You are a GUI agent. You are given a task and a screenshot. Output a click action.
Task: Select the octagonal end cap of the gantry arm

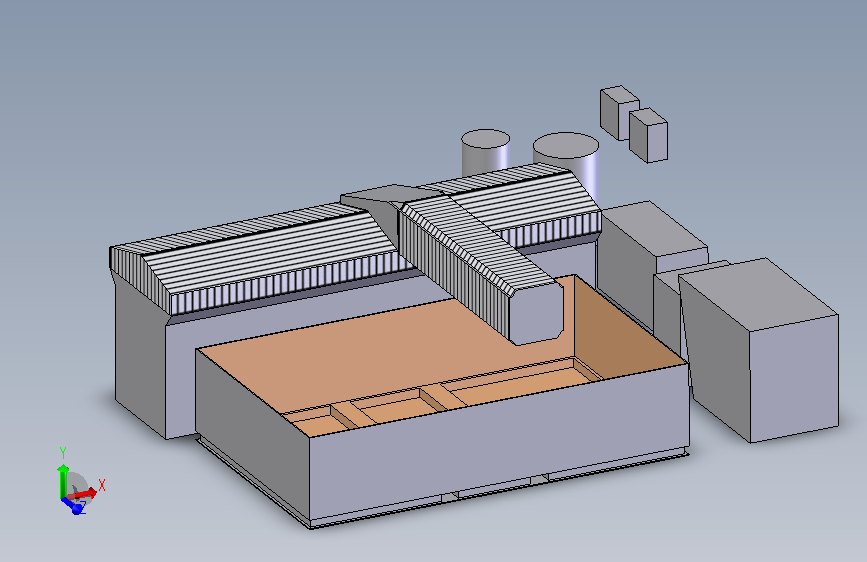[536, 313]
